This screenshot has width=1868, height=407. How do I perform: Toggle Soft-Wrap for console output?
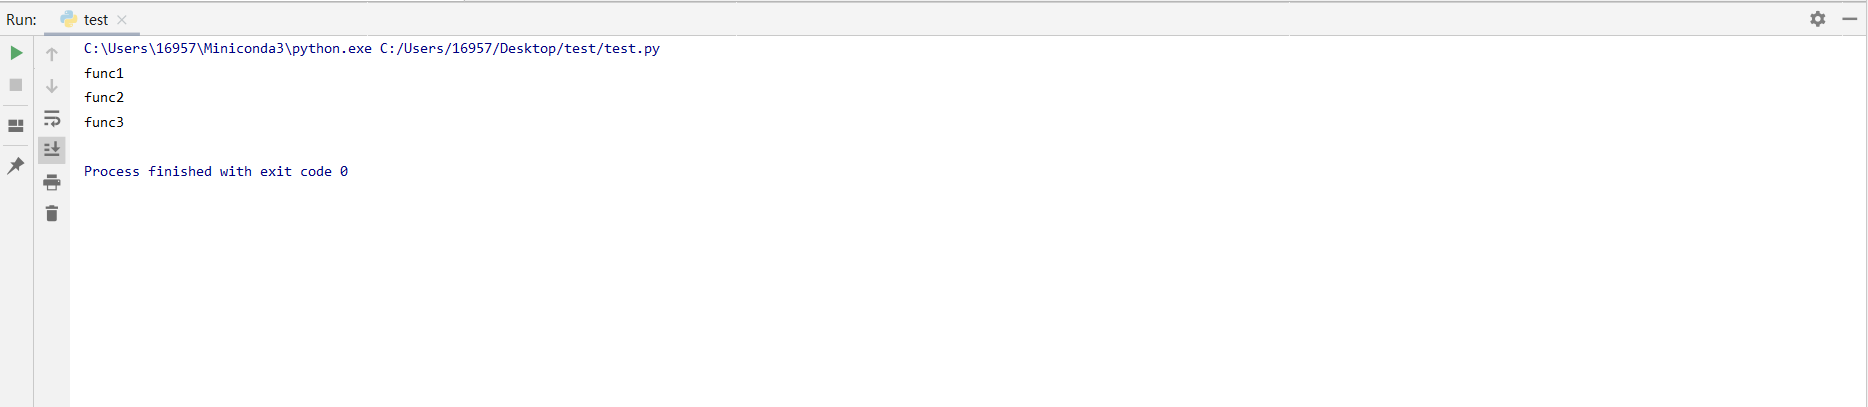click(52, 118)
